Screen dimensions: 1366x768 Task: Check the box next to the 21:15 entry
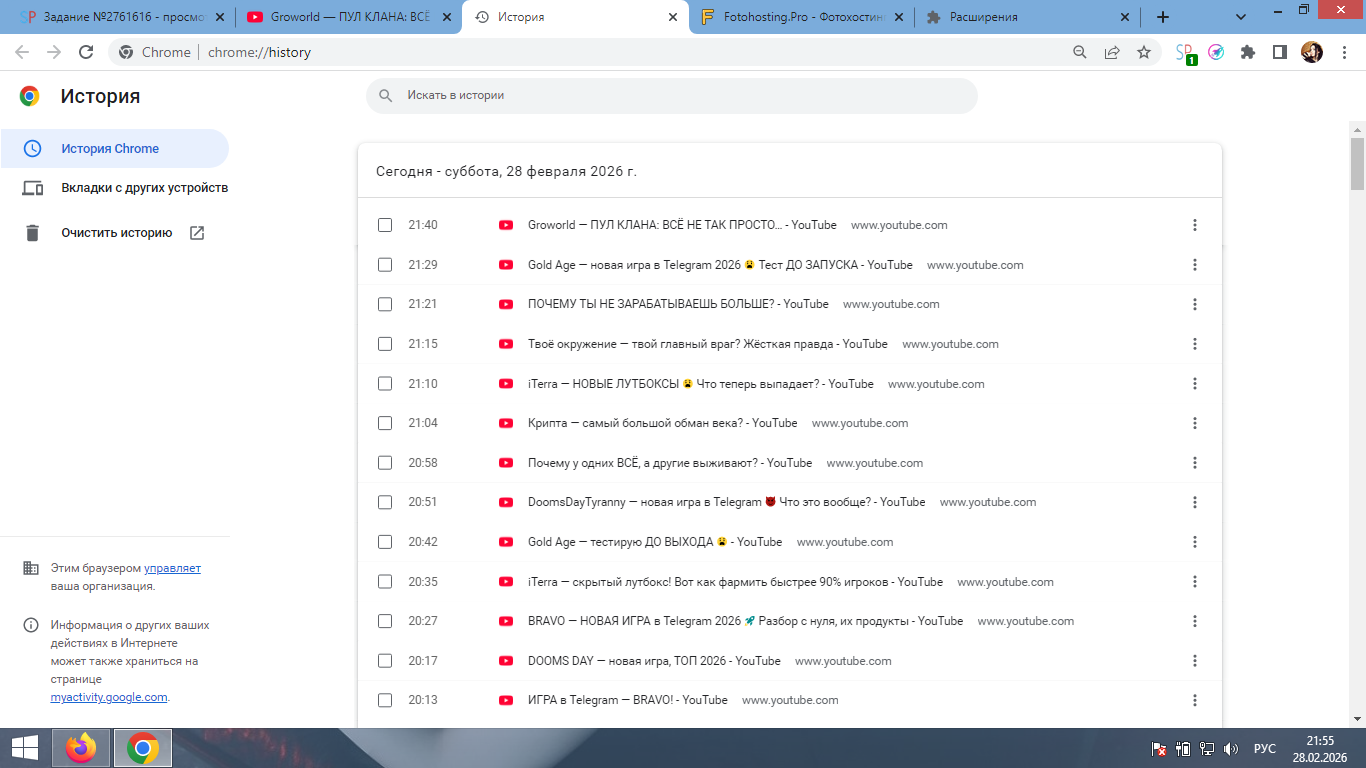click(385, 344)
